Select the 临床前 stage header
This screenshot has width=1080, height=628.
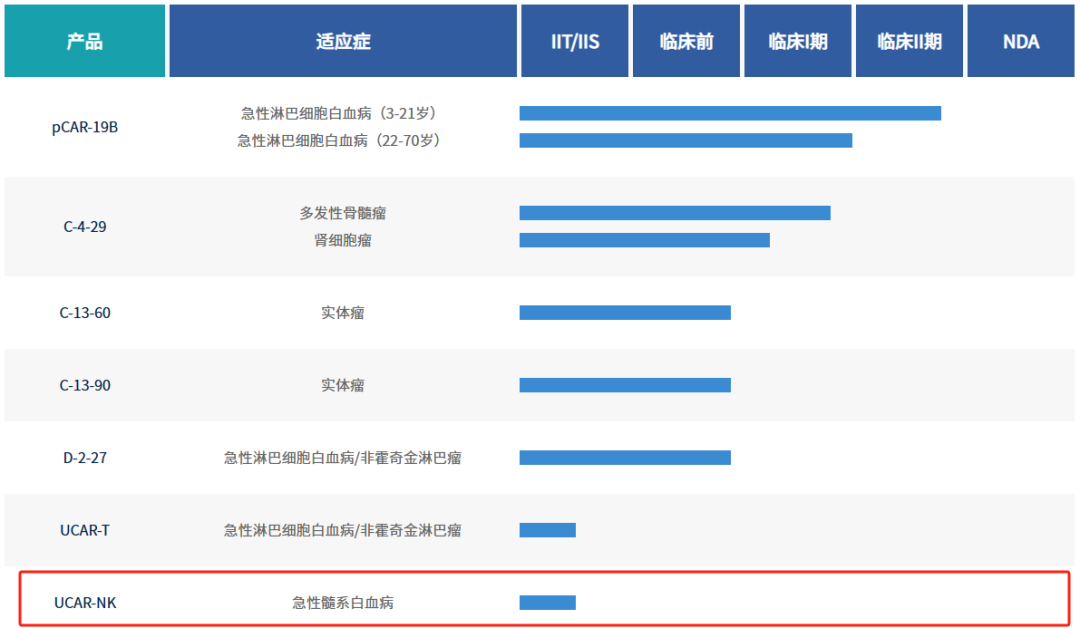point(686,41)
